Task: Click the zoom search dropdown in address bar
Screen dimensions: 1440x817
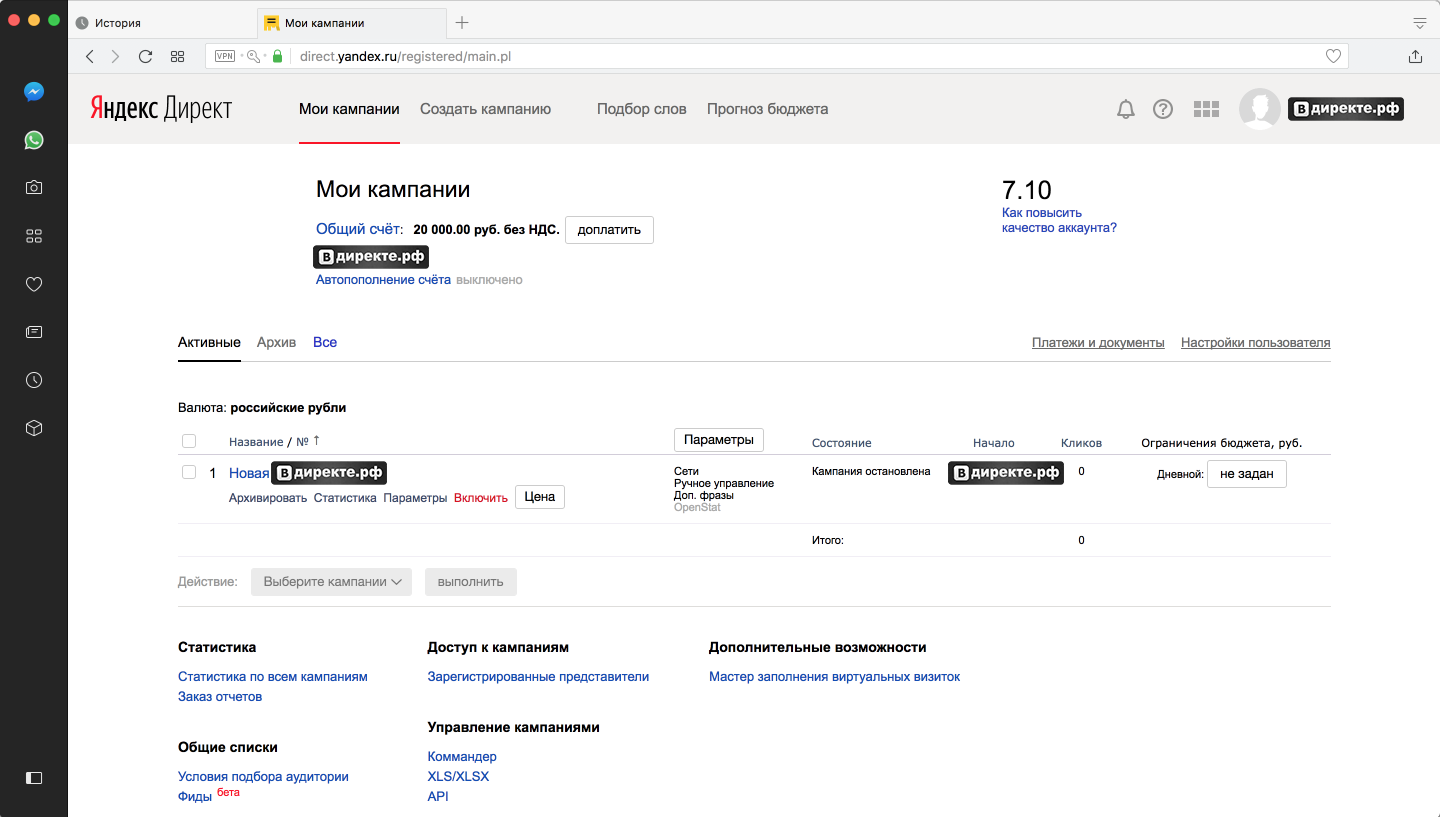Action: [x=256, y=57]
